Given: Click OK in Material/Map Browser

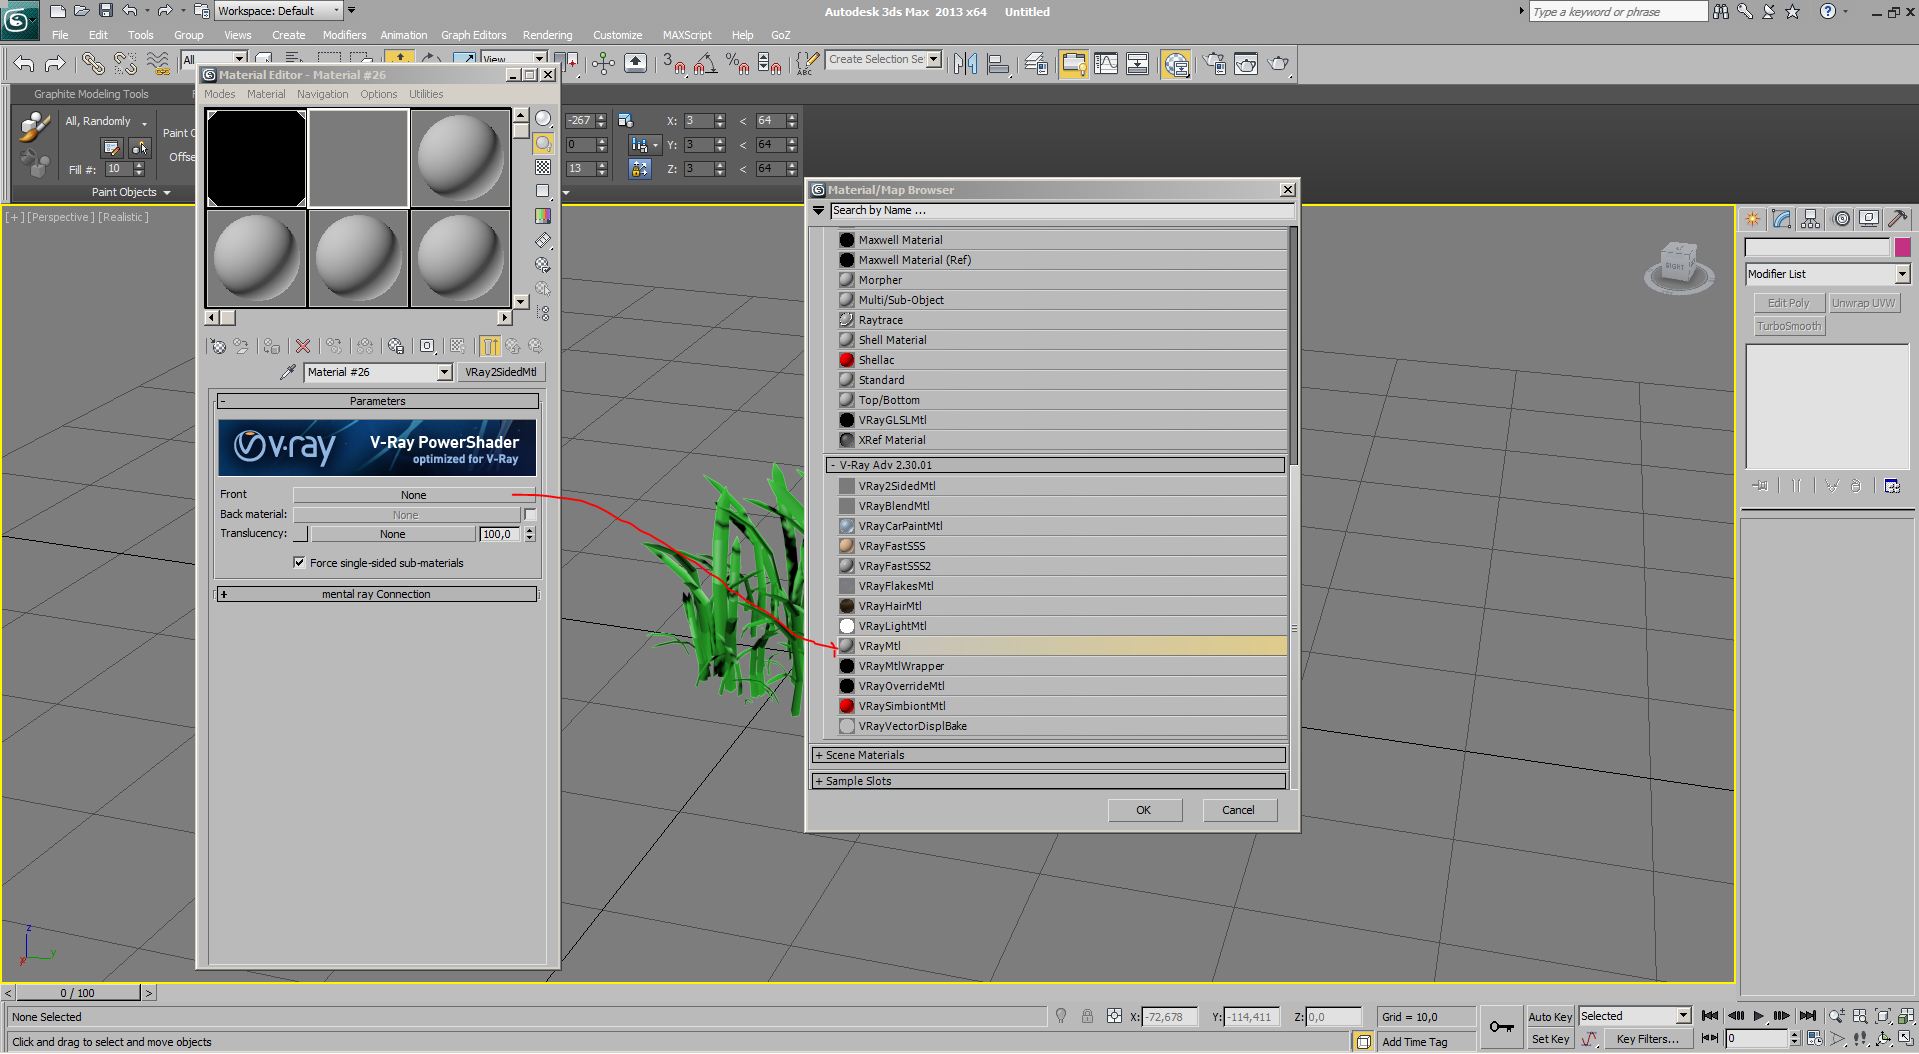Looking at the screenshot, I should coord(1143,810).
